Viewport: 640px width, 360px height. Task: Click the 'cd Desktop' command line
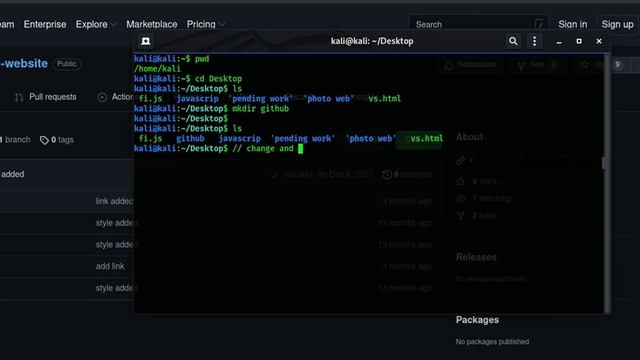pos(188,79)
